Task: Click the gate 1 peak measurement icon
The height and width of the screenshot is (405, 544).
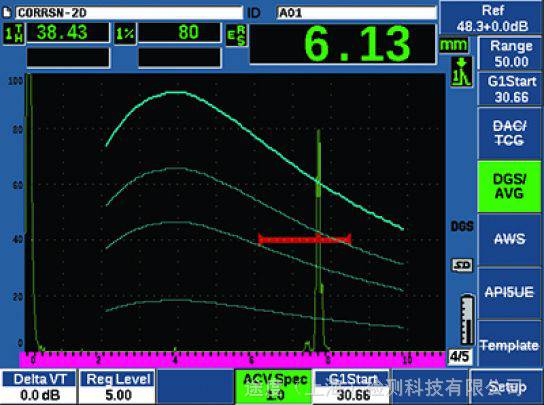Action: tap(461, 72)
